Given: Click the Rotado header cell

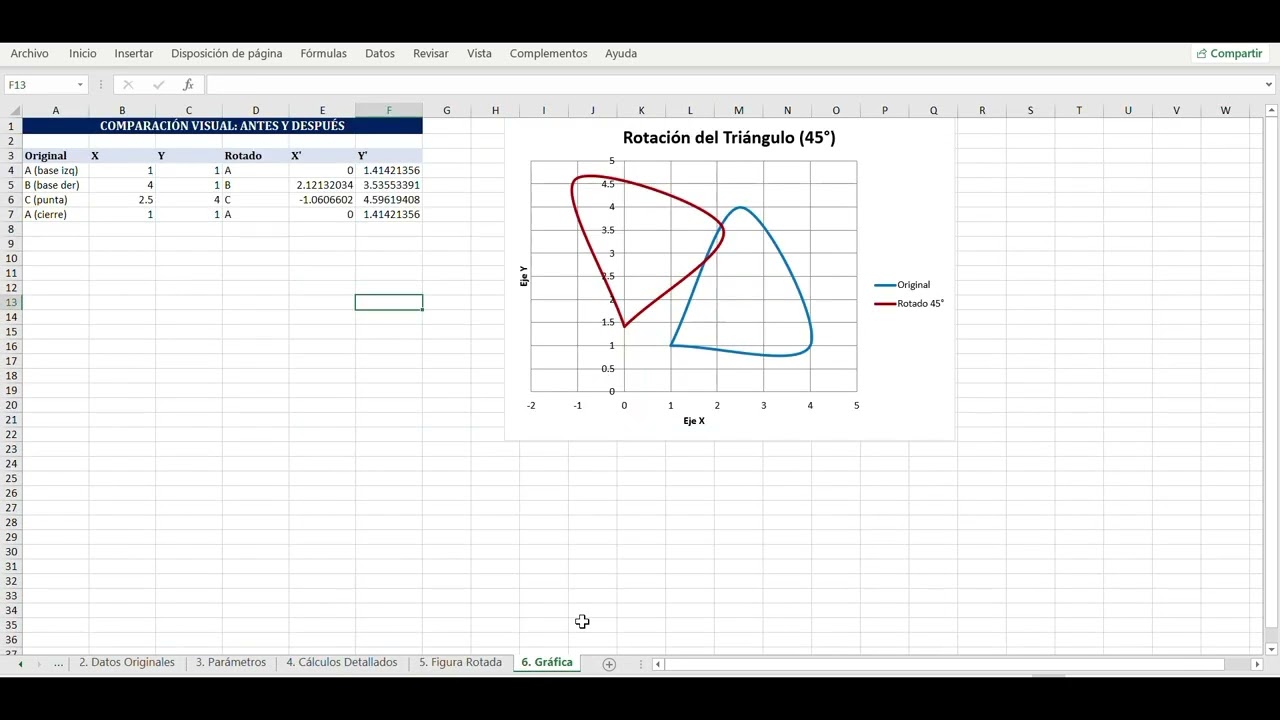Looking at the screenshot, I should point(255,156).
